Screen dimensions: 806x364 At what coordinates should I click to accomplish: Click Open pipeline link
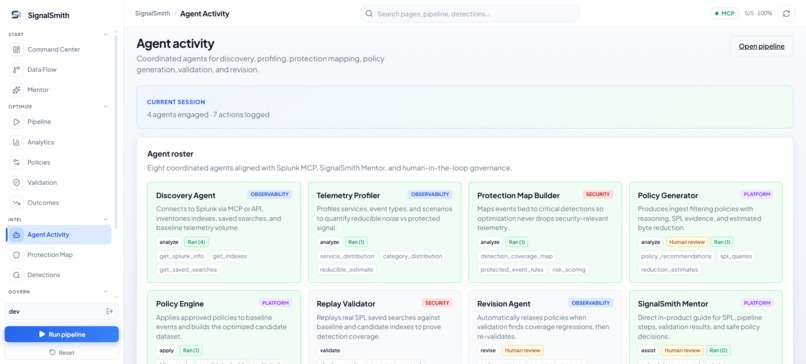(761, 46)
